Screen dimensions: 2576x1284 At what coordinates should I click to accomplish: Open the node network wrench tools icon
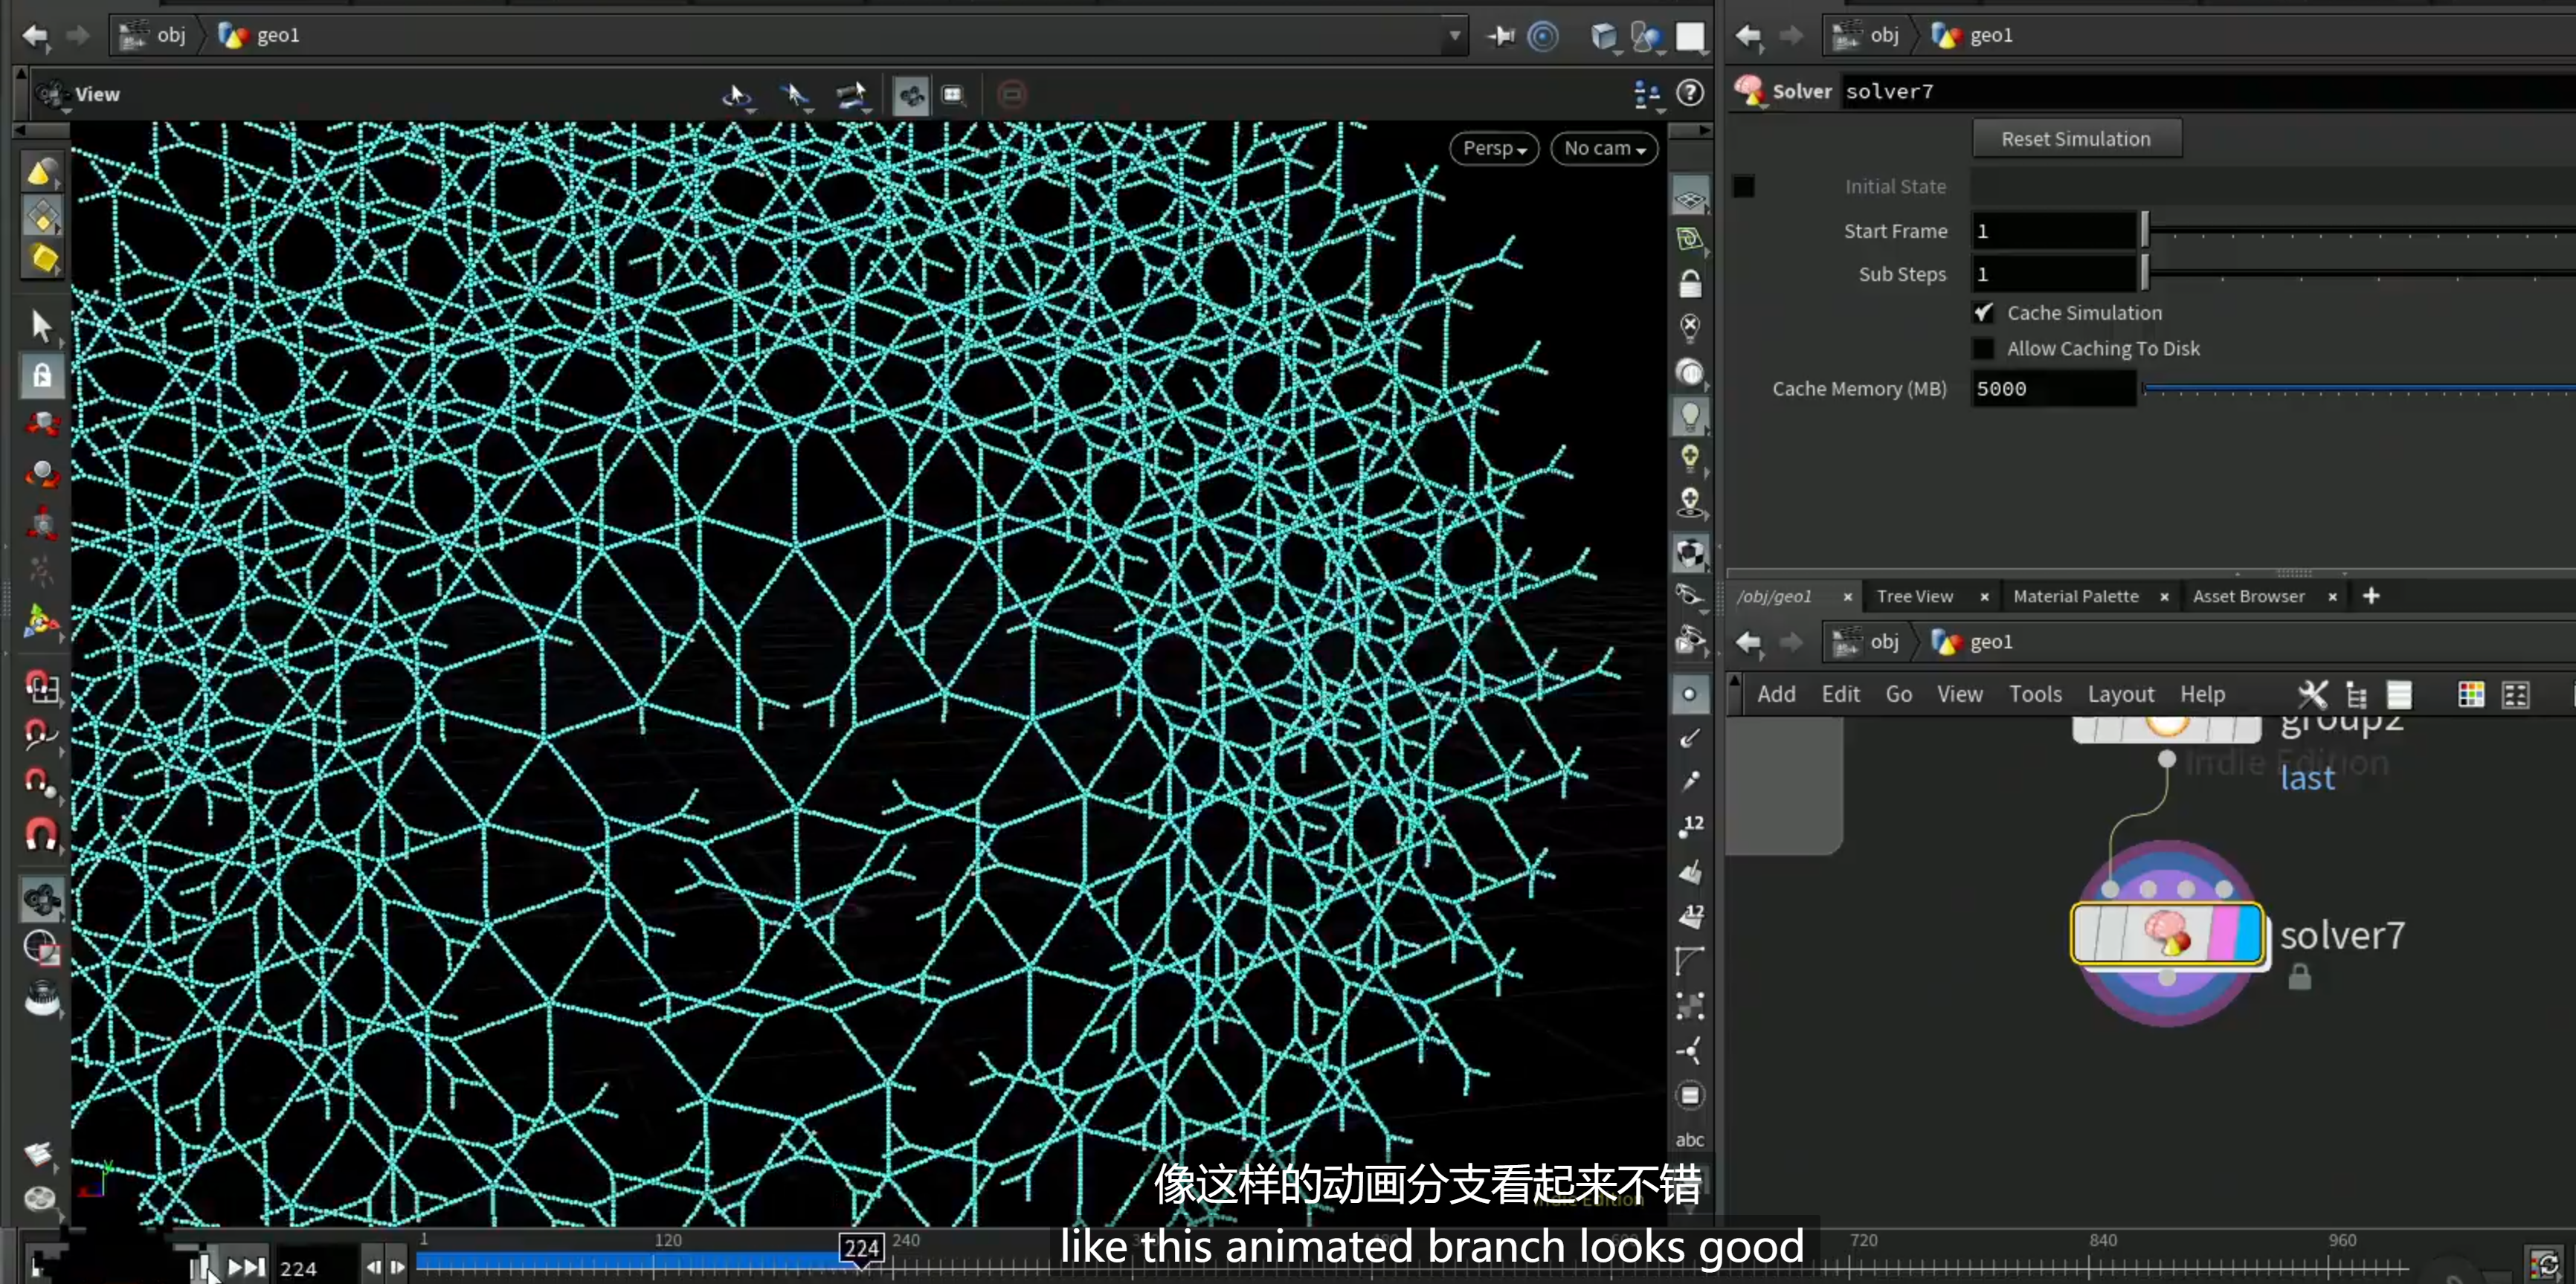(x=2312, y=694)
